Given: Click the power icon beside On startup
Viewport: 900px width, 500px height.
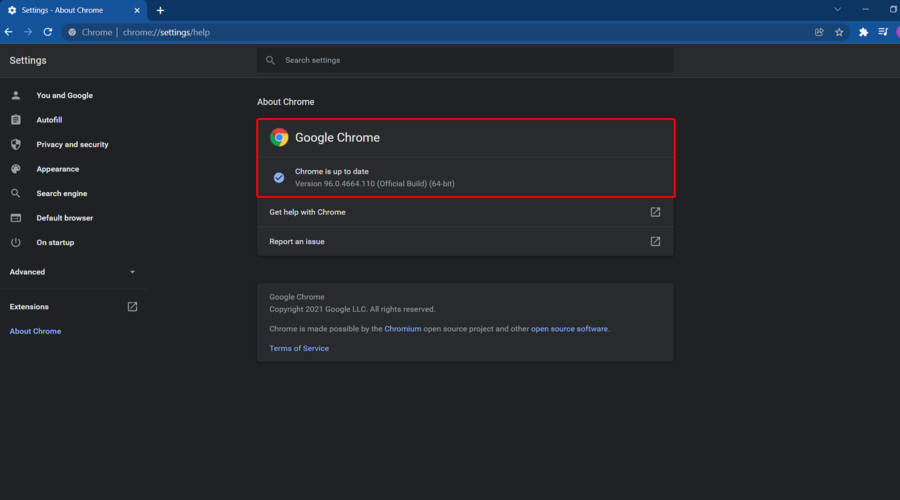Looking at the screenshot, I should tap(15, 243).
